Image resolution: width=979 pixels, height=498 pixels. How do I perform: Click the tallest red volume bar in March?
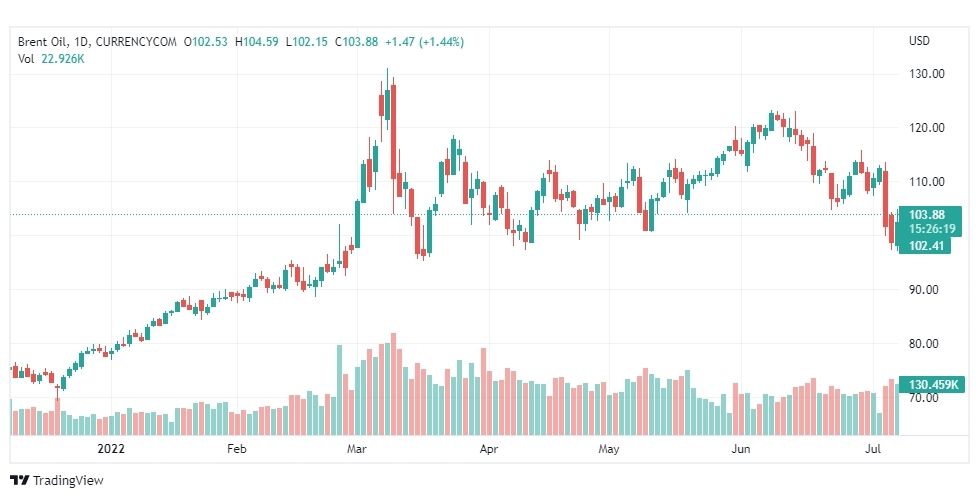pos(394,385)
